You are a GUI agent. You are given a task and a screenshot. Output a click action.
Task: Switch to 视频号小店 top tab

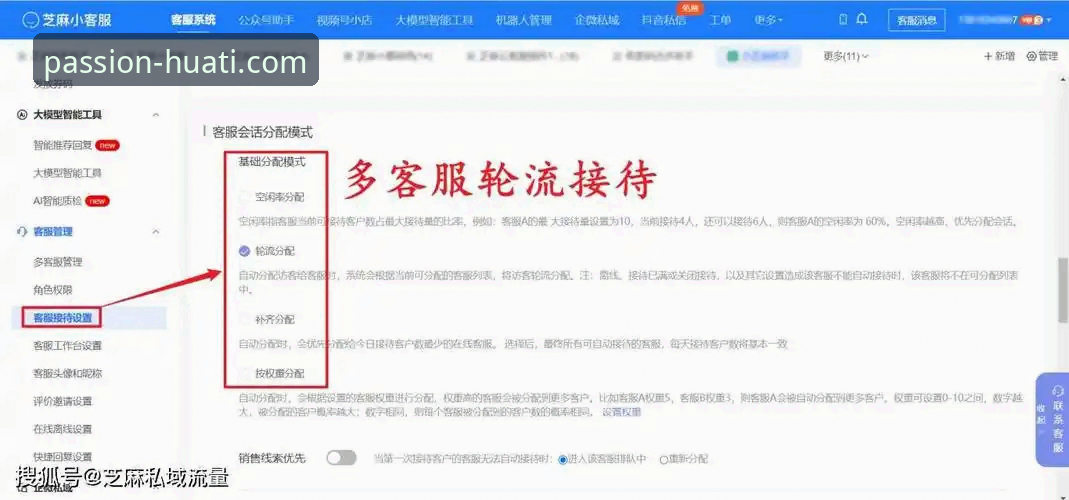point(344,20)
